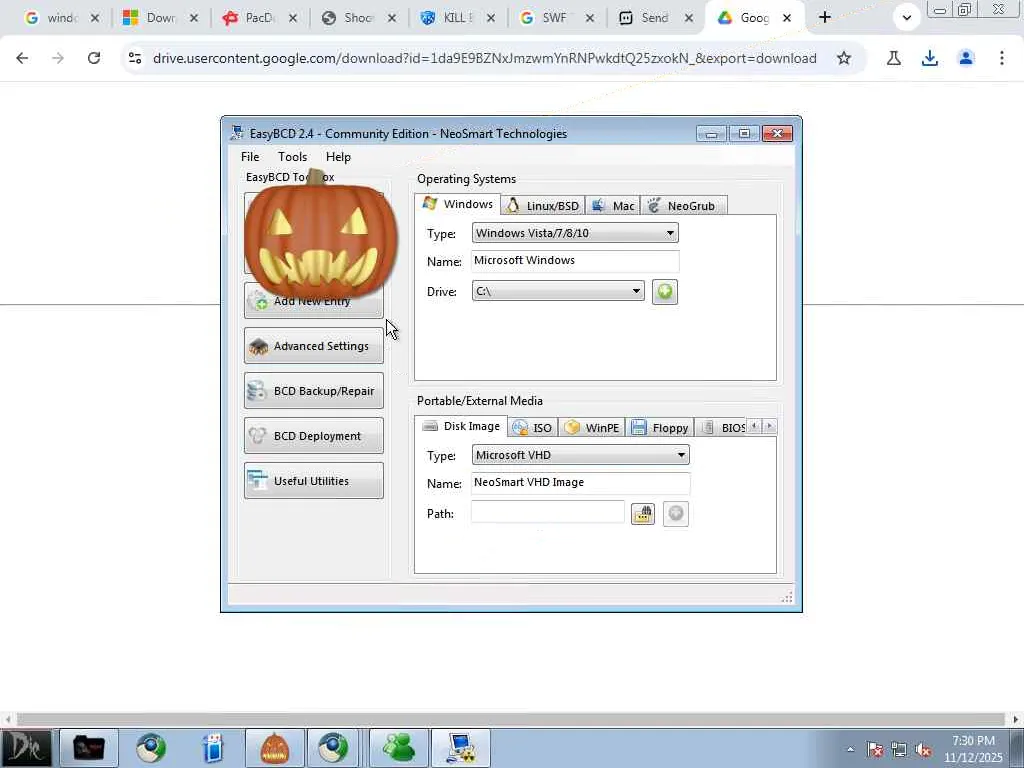This screenshot has height=768, width=1024.
Task: Open the BIOS tab in Portable Media
Action: [722, 428]
